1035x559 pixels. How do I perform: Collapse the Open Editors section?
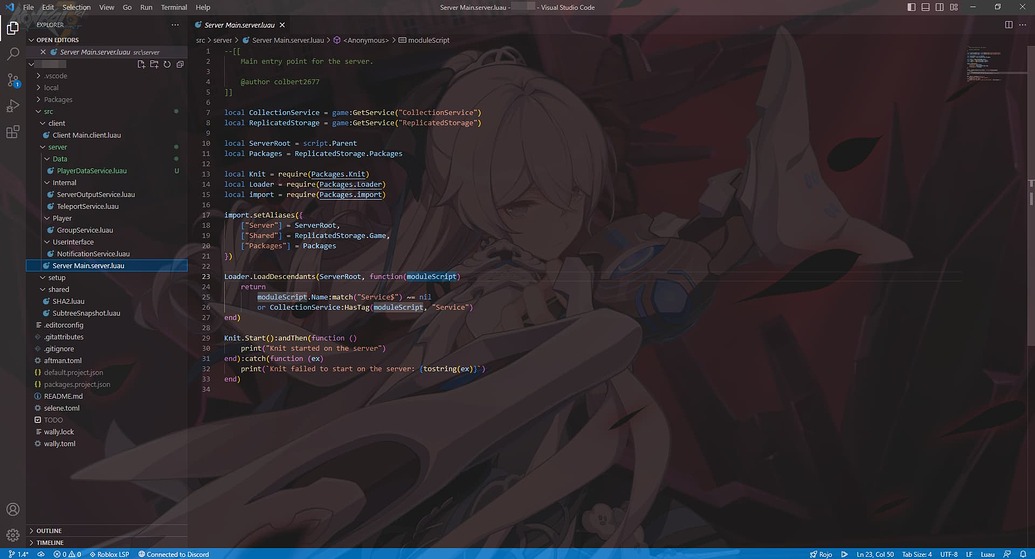point(106,40)
